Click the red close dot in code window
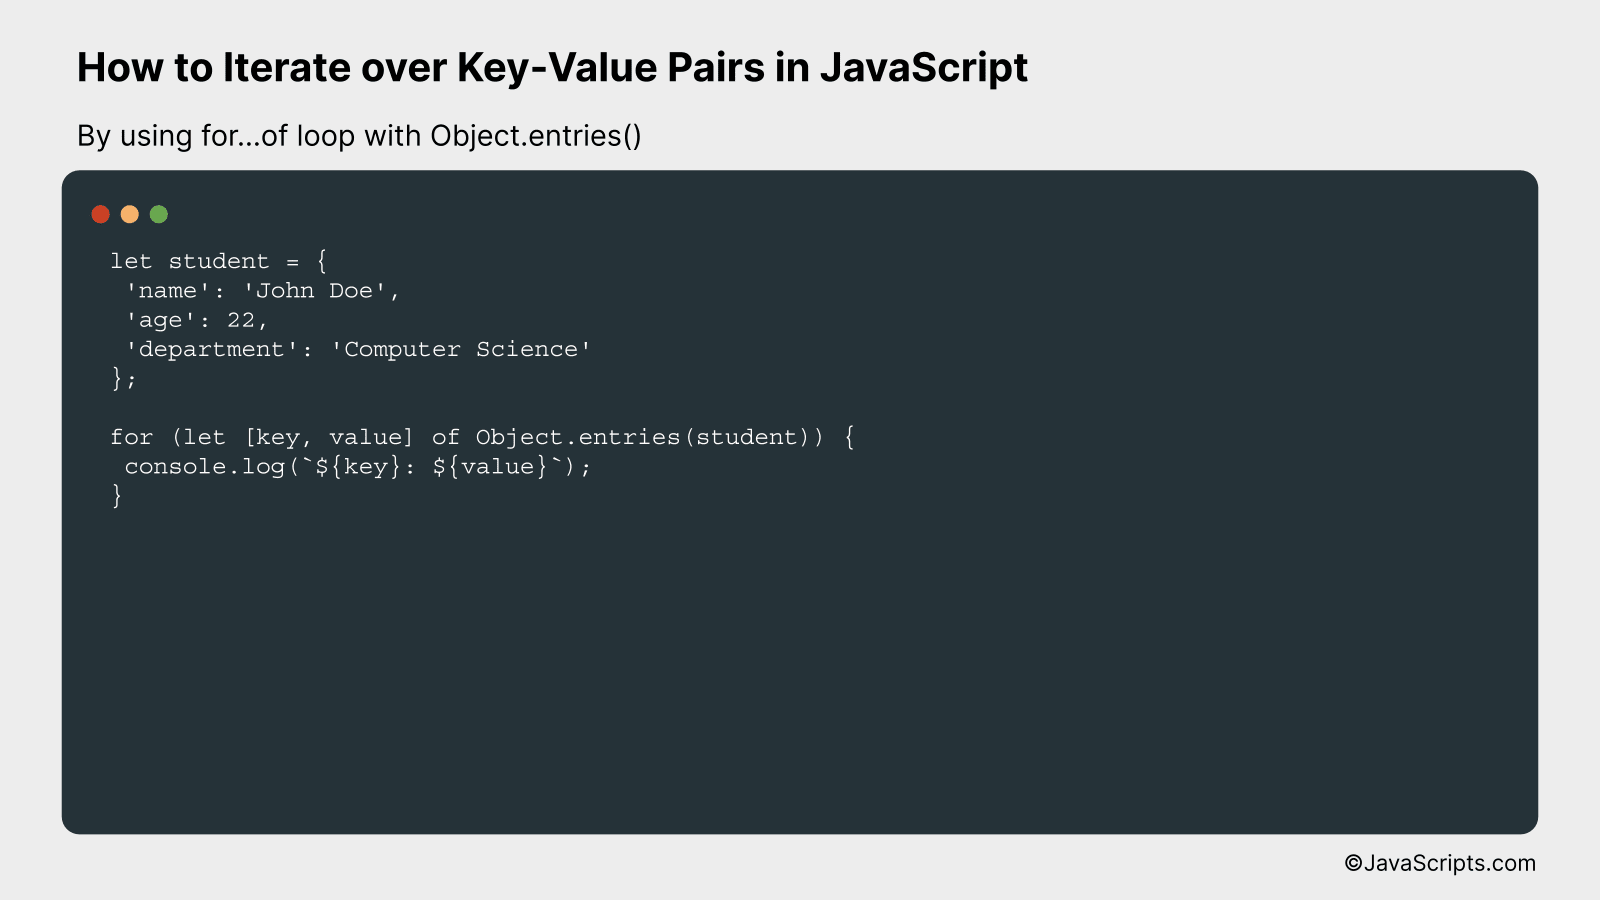 click(x=100, y=214)
